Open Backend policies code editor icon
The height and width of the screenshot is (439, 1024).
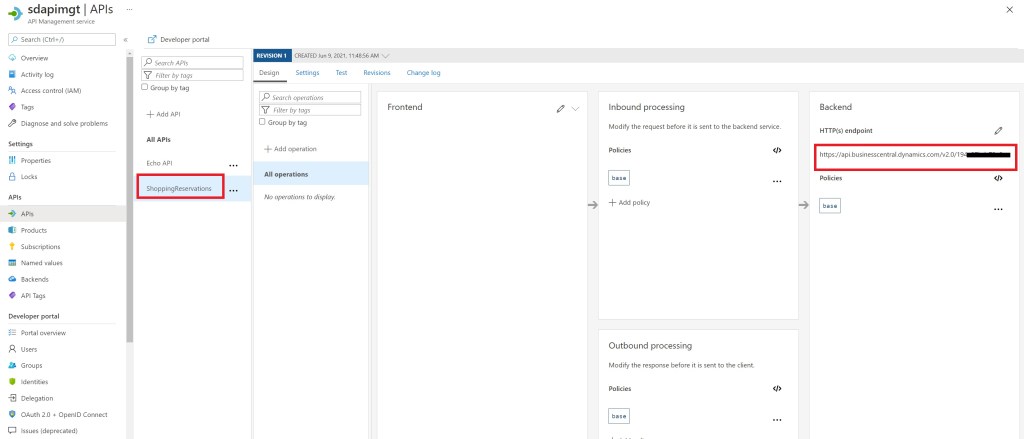998,178
